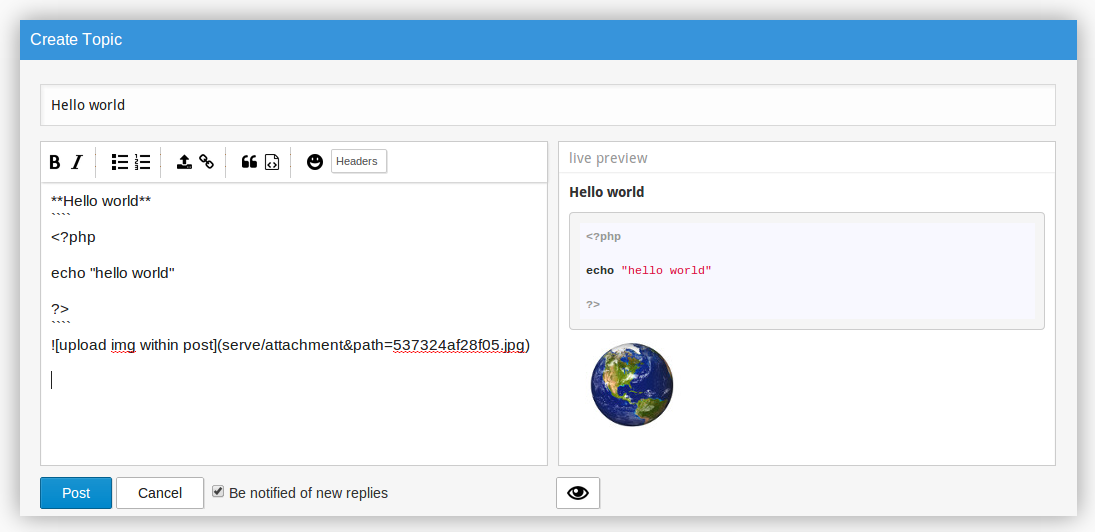Click the **Hello world** line in editor
Viewport: 1095px width, 532px height.
pos(101,201)
